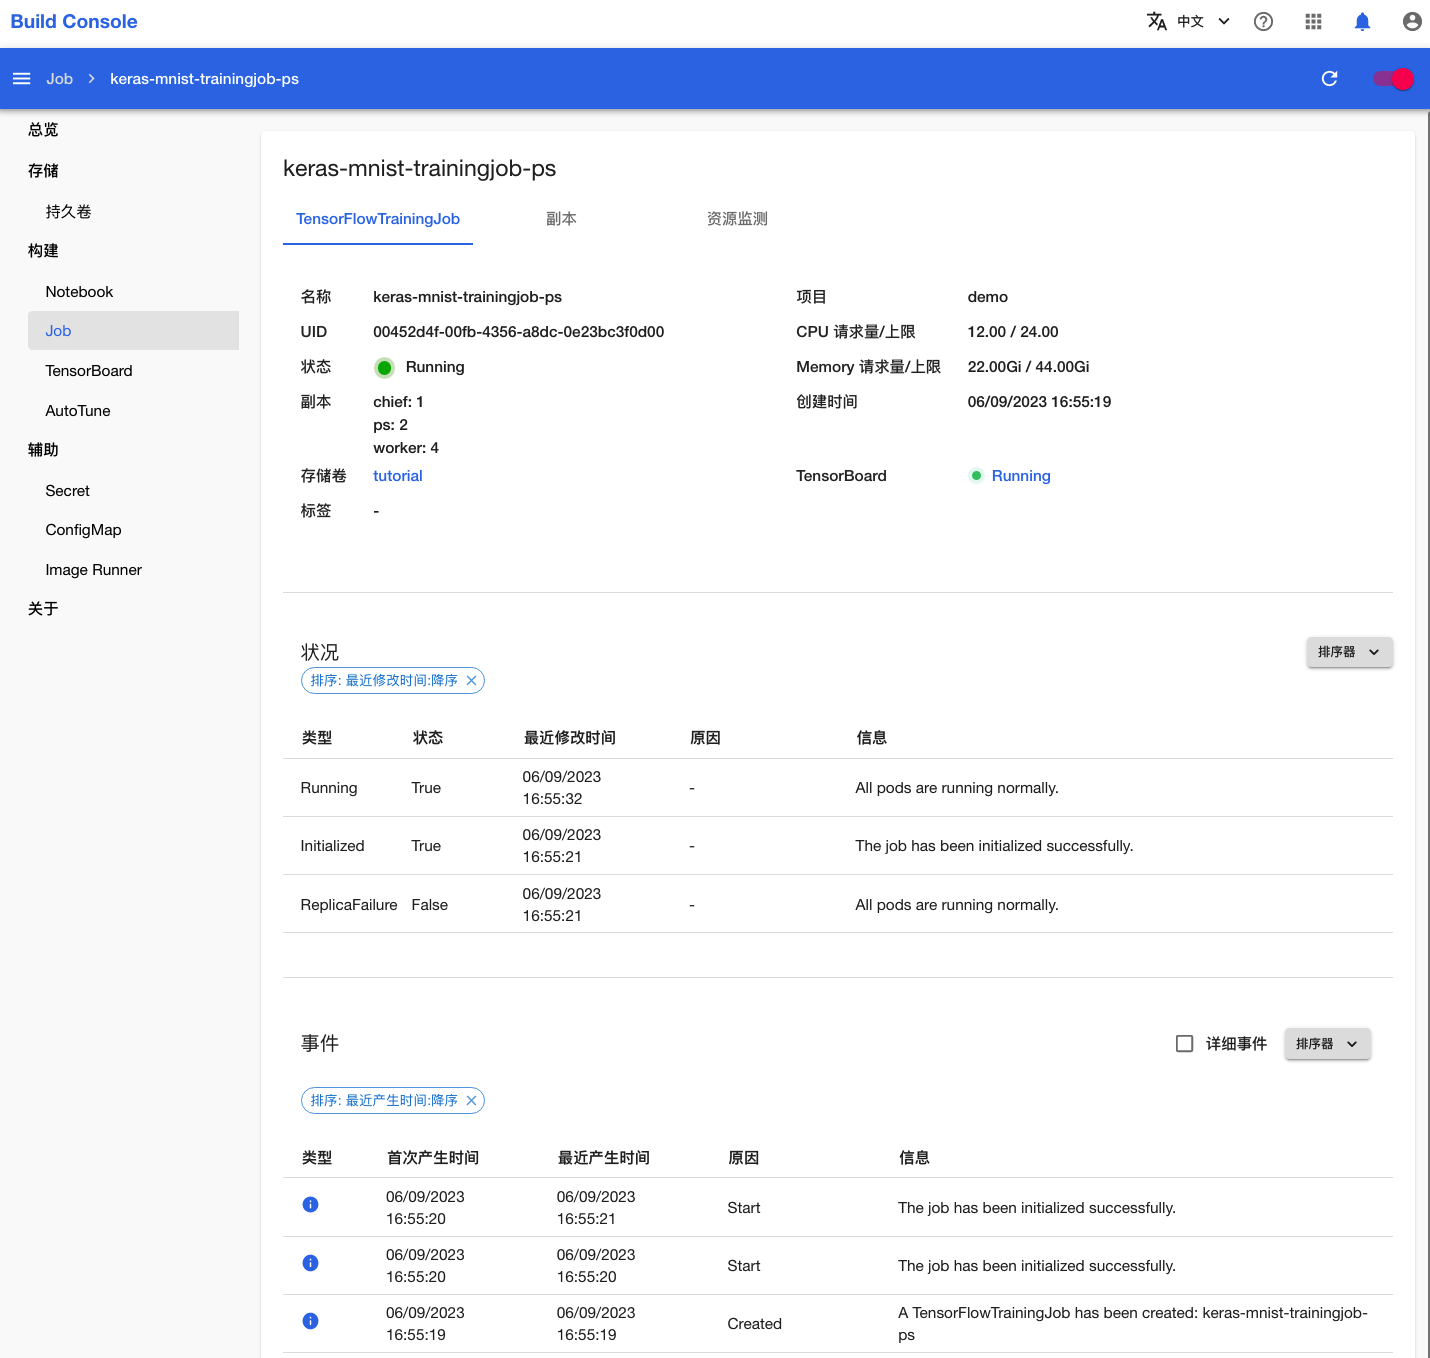Toggle the red switch in blue header

(1393, 79)
